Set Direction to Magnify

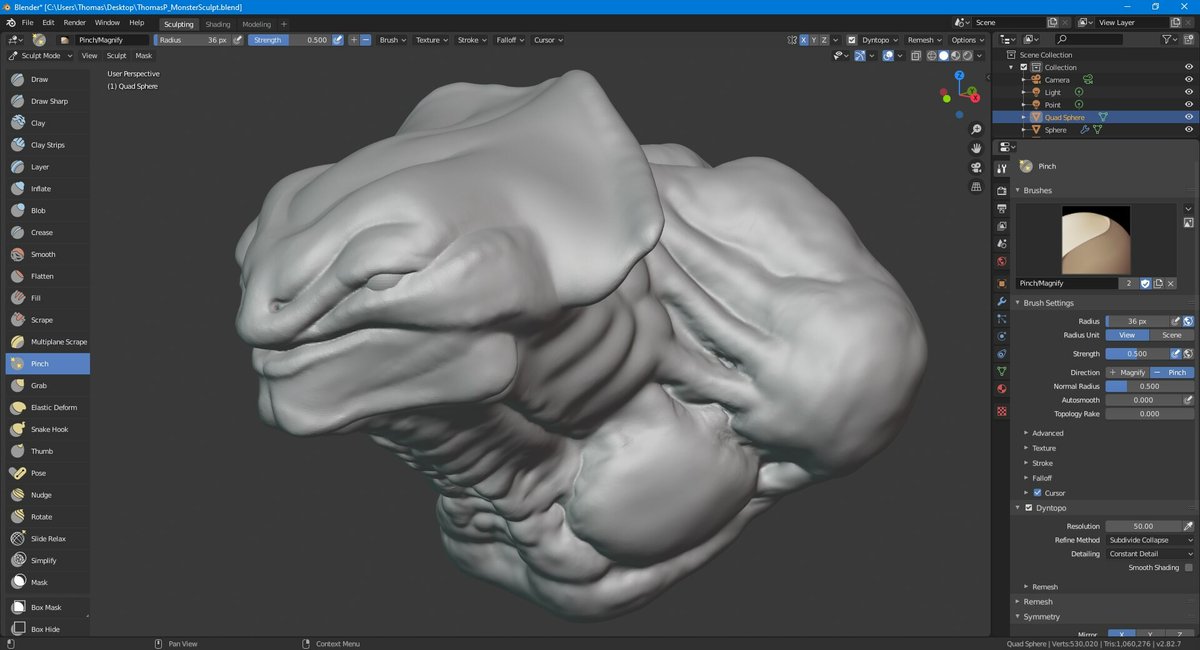(1127, 372)
